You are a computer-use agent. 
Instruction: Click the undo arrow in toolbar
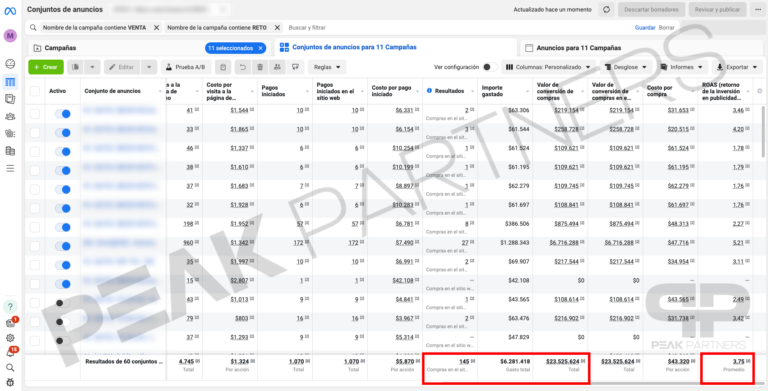click(x=242, y=67)
